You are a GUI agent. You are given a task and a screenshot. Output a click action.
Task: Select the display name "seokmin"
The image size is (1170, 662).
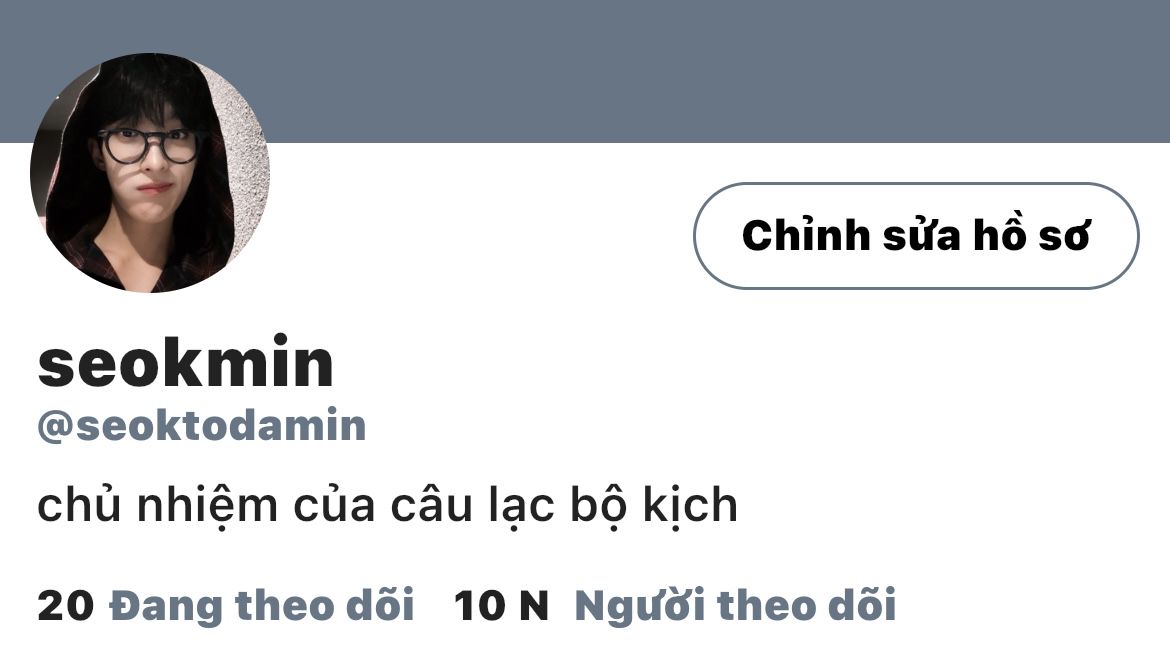(x=185, y=363)
